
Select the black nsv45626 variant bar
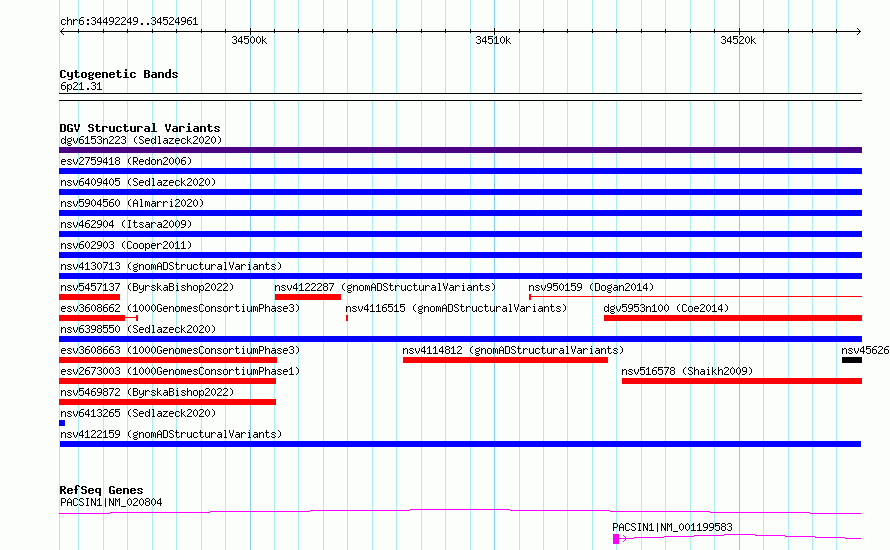pos(852,360)
